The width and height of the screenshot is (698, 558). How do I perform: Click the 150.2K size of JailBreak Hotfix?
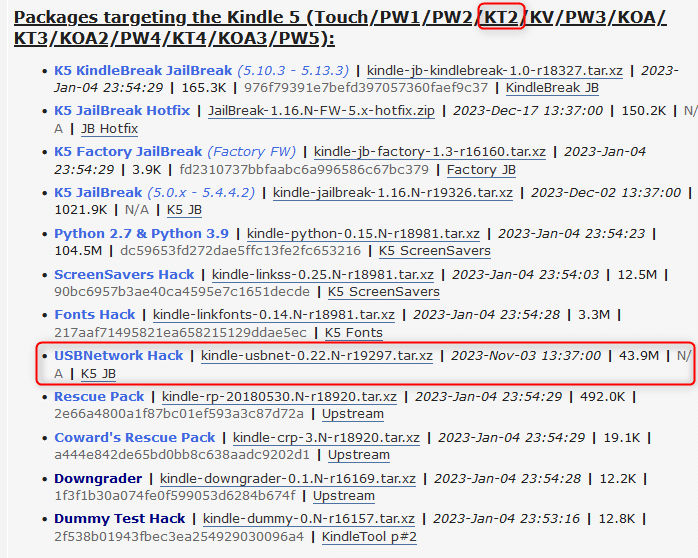click(644, 110)
